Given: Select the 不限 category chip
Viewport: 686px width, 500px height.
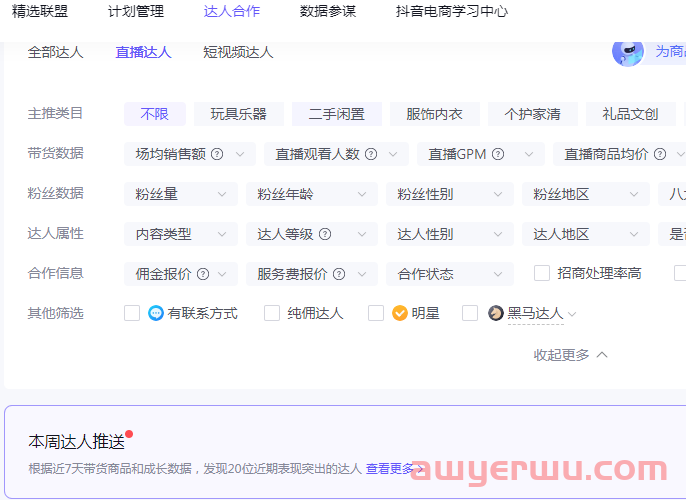Looking at the screenshot, I should tap(155, 114).
